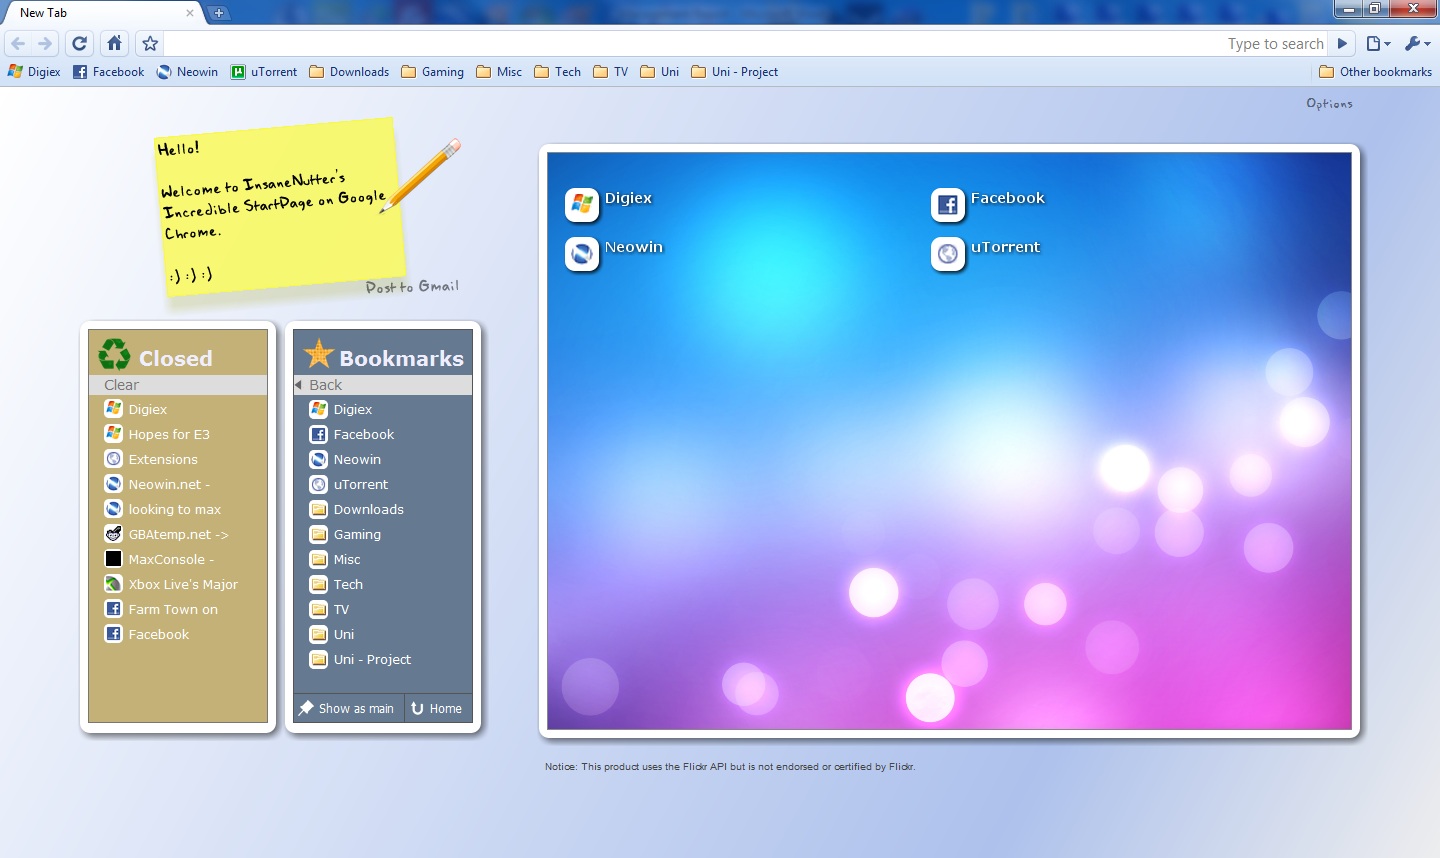This screenshot has width=1440, height=858.
Task: Open the uTorrent tile in the wallpaper panel
Action: (x=948, y=254)
